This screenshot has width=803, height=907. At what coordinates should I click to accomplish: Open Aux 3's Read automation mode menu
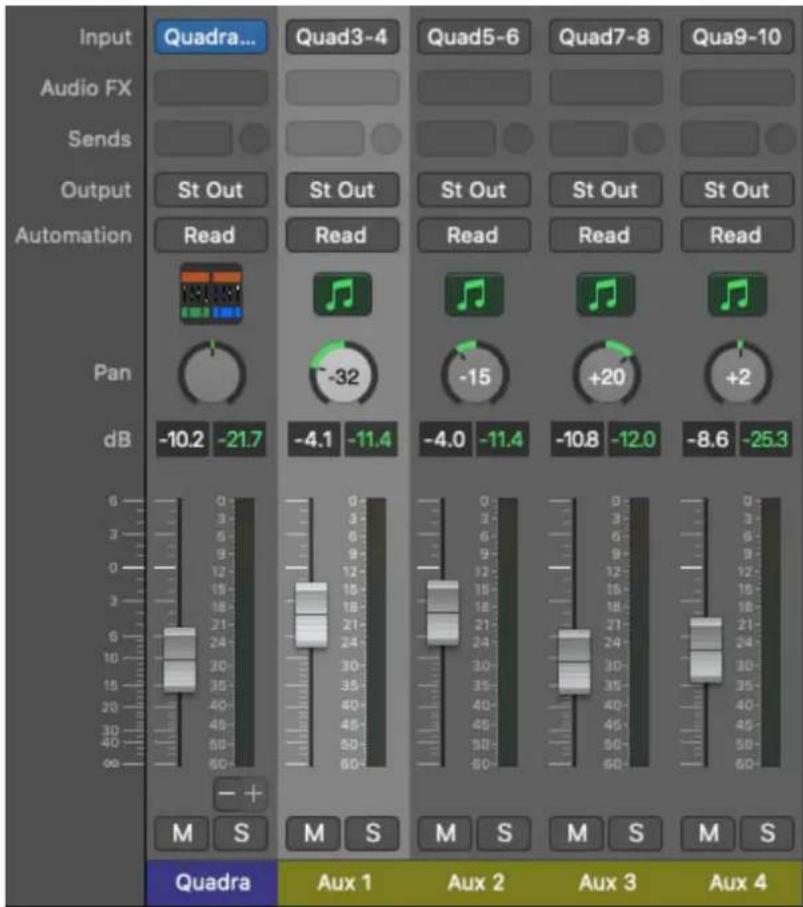click(x=605, y=235)
